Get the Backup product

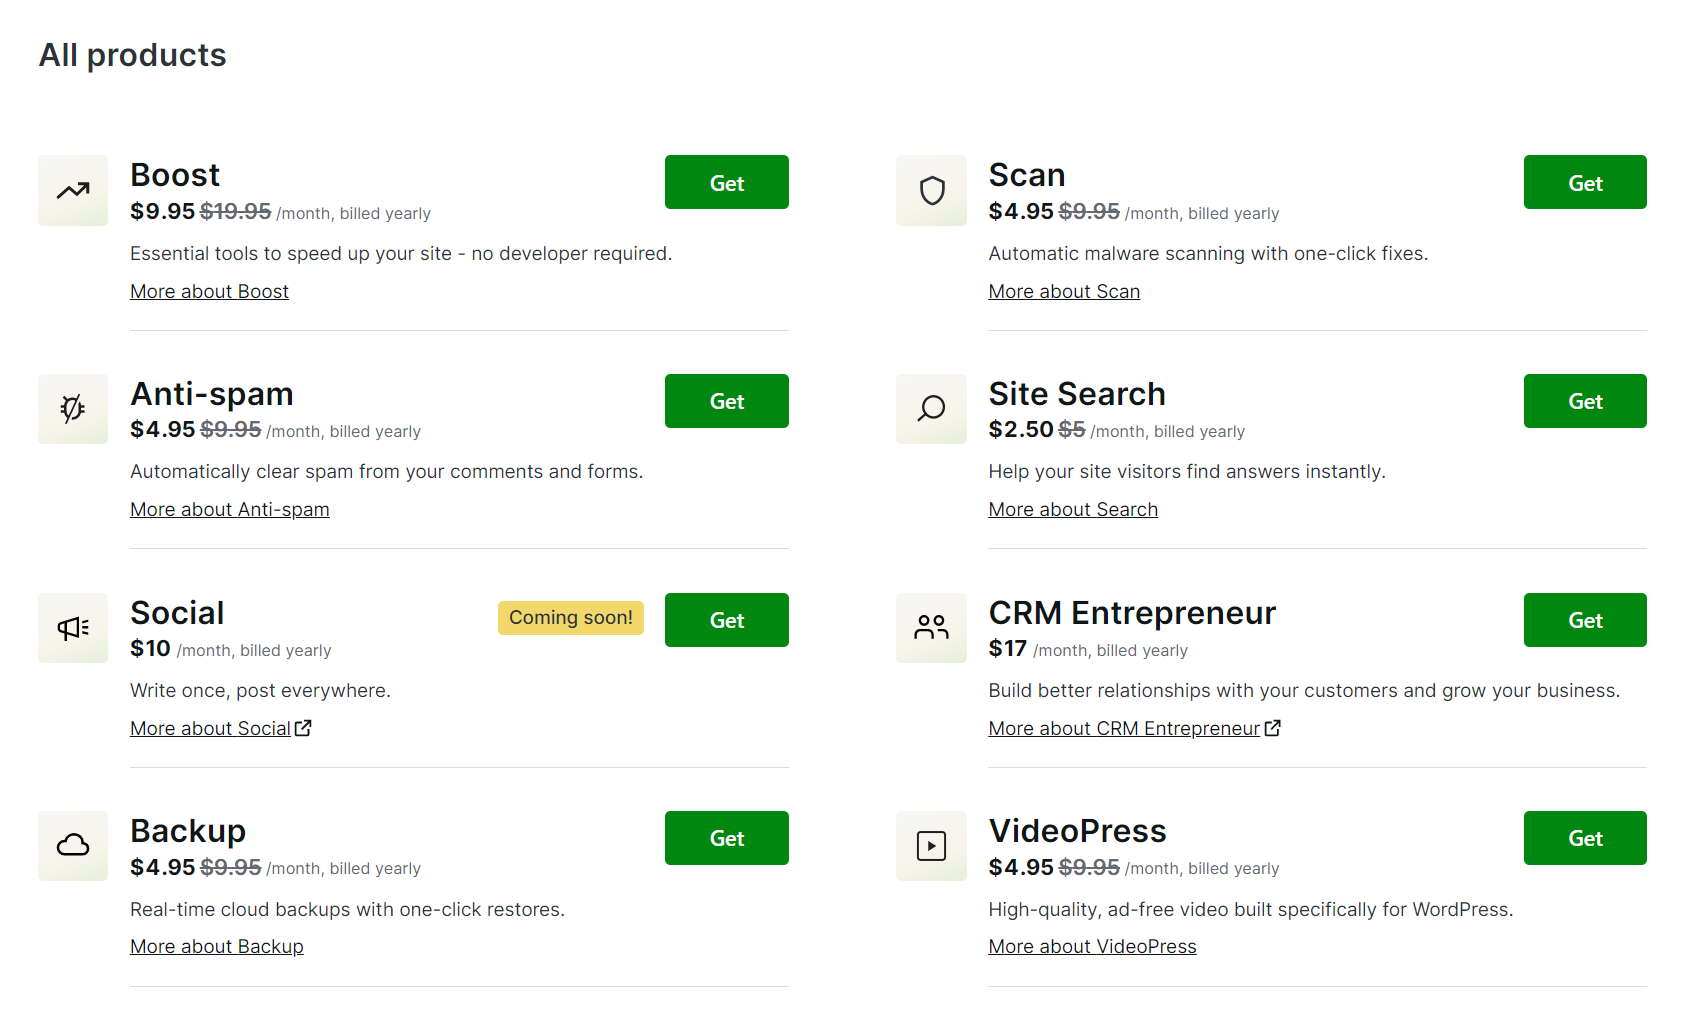pyautogui.click(x=727, y=838)
